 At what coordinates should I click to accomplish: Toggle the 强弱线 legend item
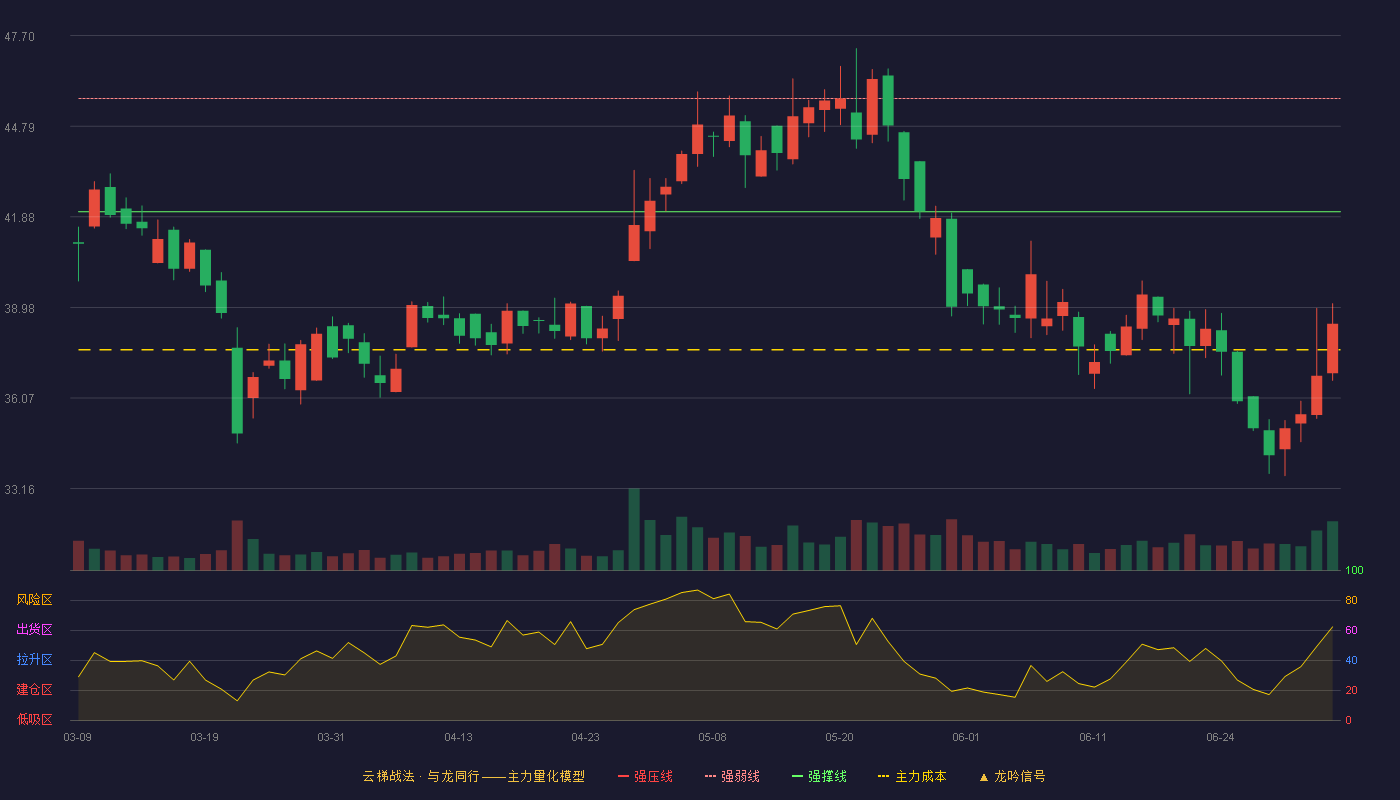(x=732, y=776)
